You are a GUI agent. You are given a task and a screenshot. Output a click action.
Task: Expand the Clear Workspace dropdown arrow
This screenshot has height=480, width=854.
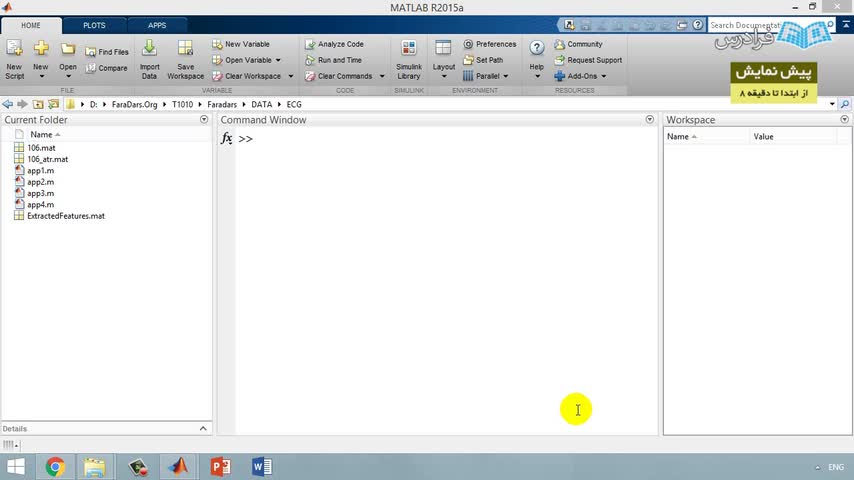point(290,76)
